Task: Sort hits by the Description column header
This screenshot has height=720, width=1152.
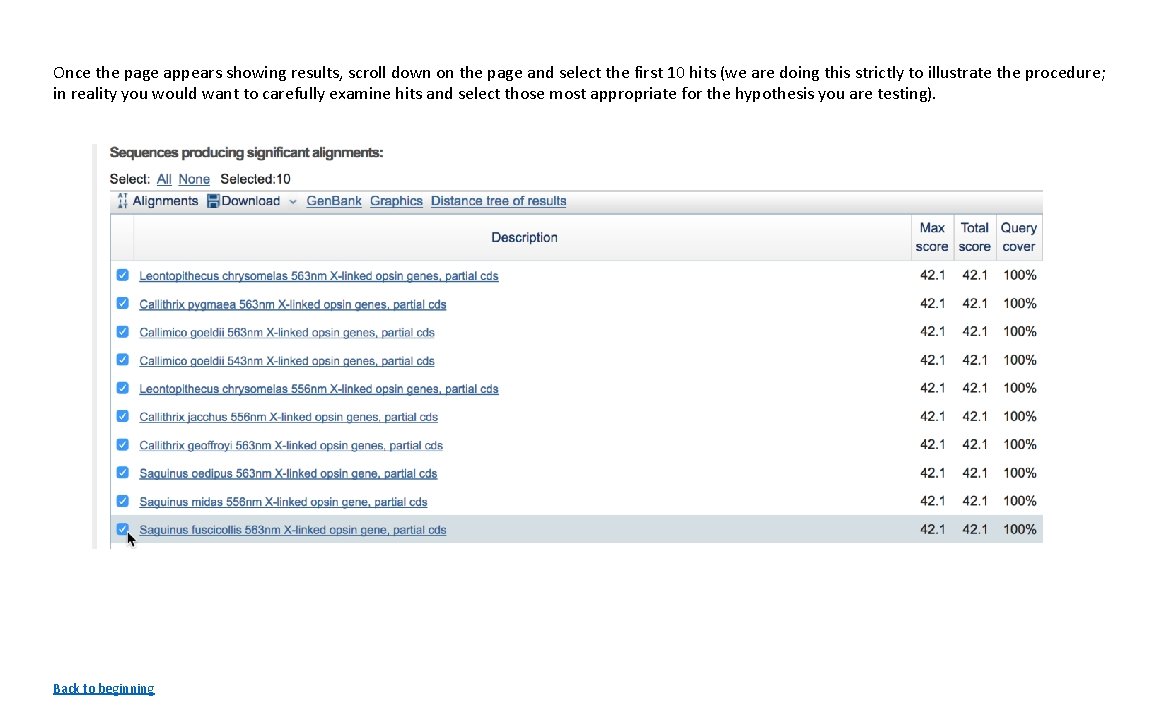Action: (524, 236)
